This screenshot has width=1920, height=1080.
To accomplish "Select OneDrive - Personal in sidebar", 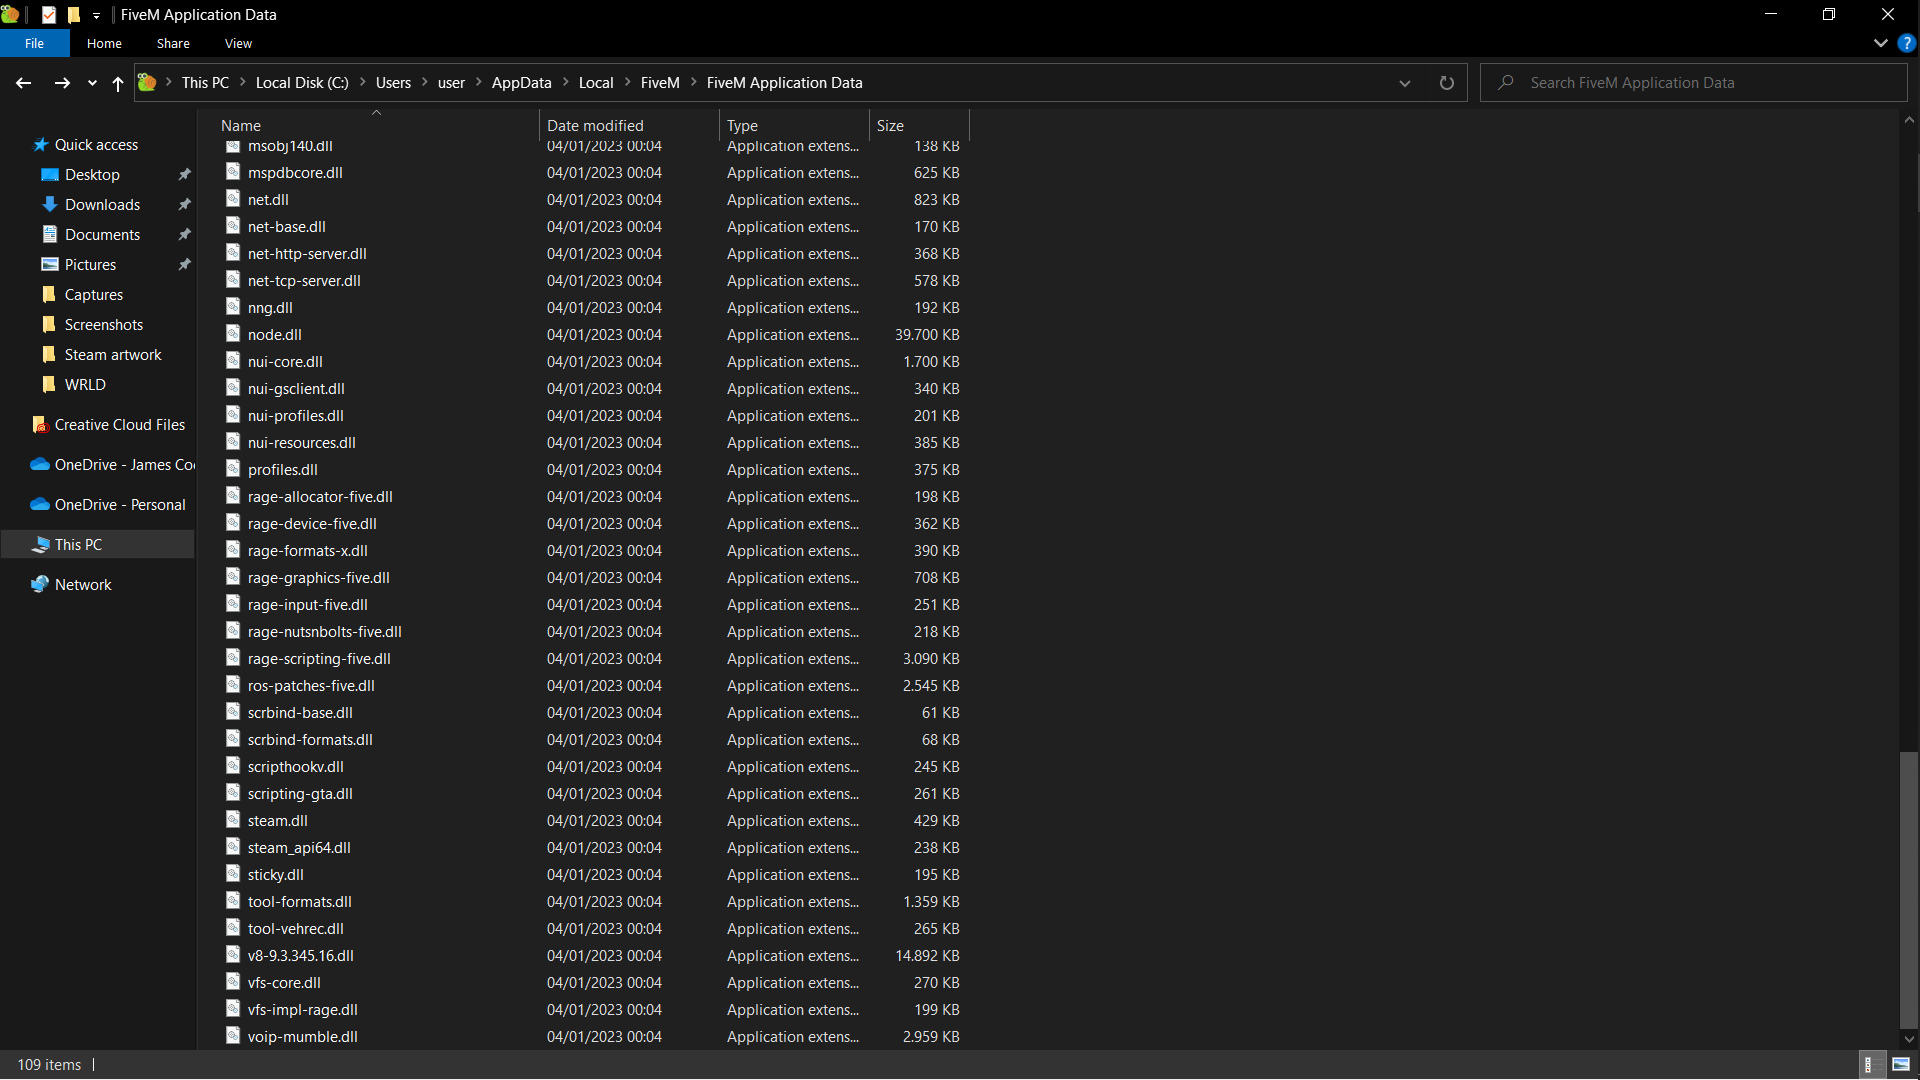I will point(119,505).
